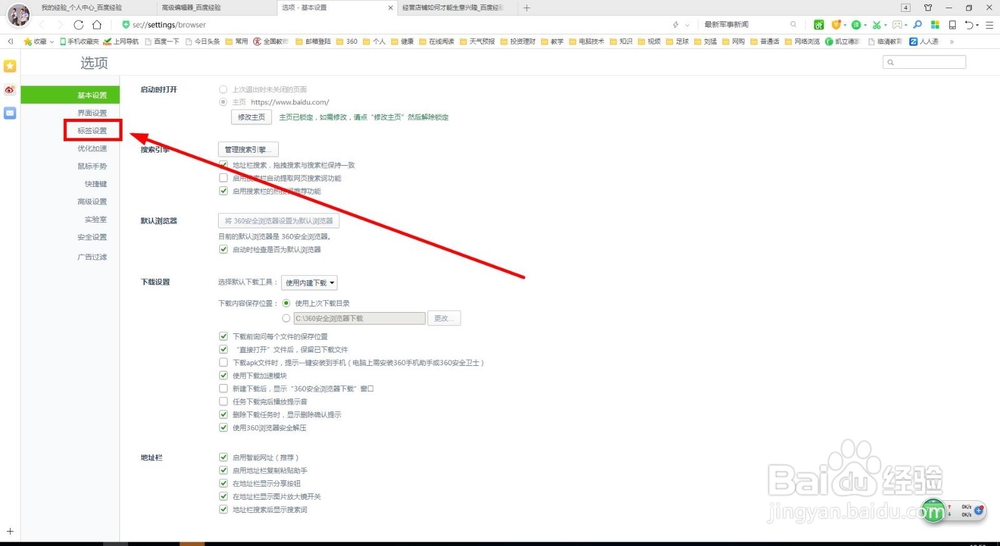Open favorites star in left sidebar
This screenshot has width=1000, height=546.
pyautogui.click(x=10, y=66)
